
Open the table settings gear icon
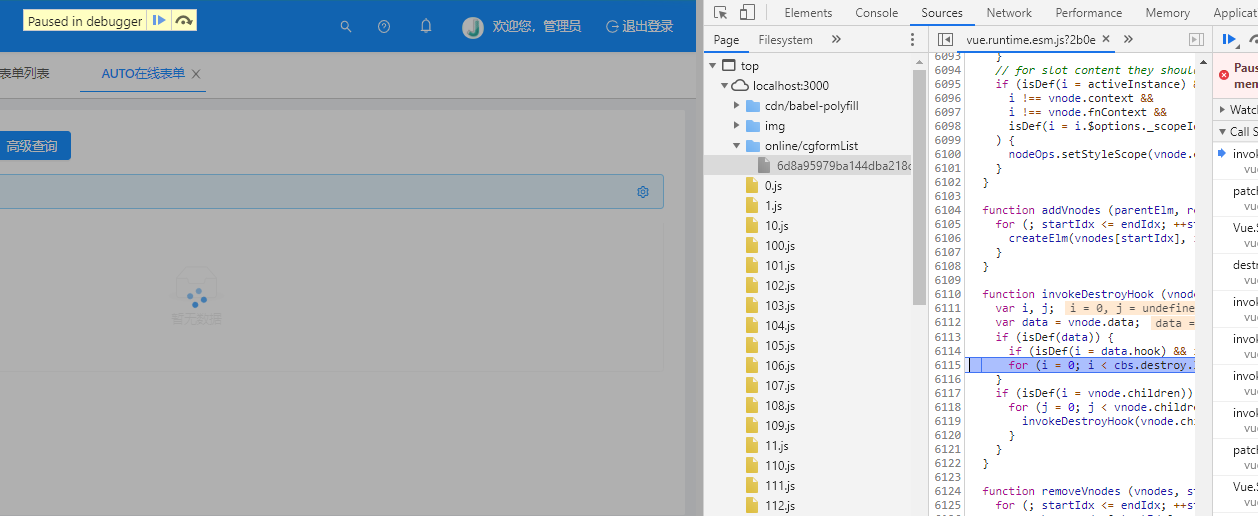click(x=643, y=192)
